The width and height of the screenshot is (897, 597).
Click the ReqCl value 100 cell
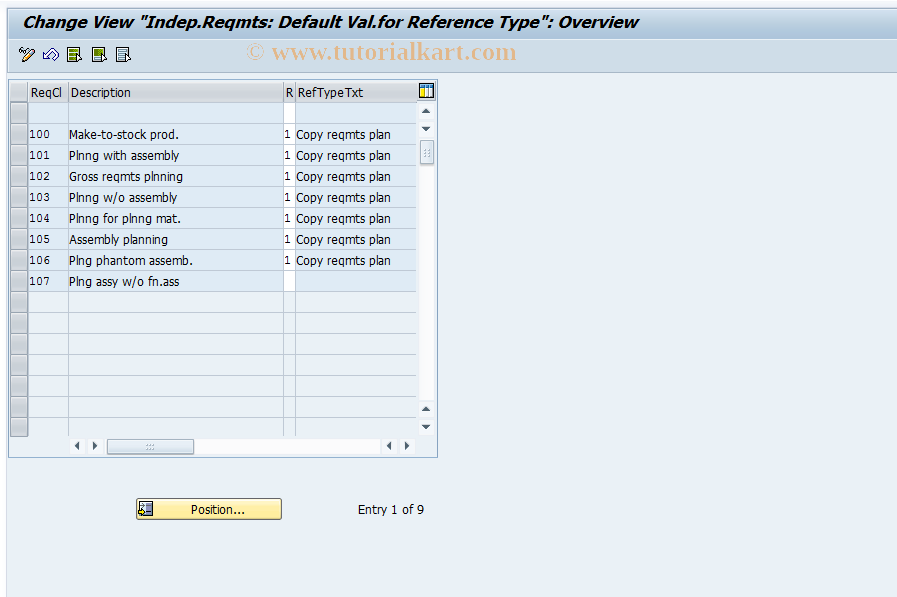(48, 134)
